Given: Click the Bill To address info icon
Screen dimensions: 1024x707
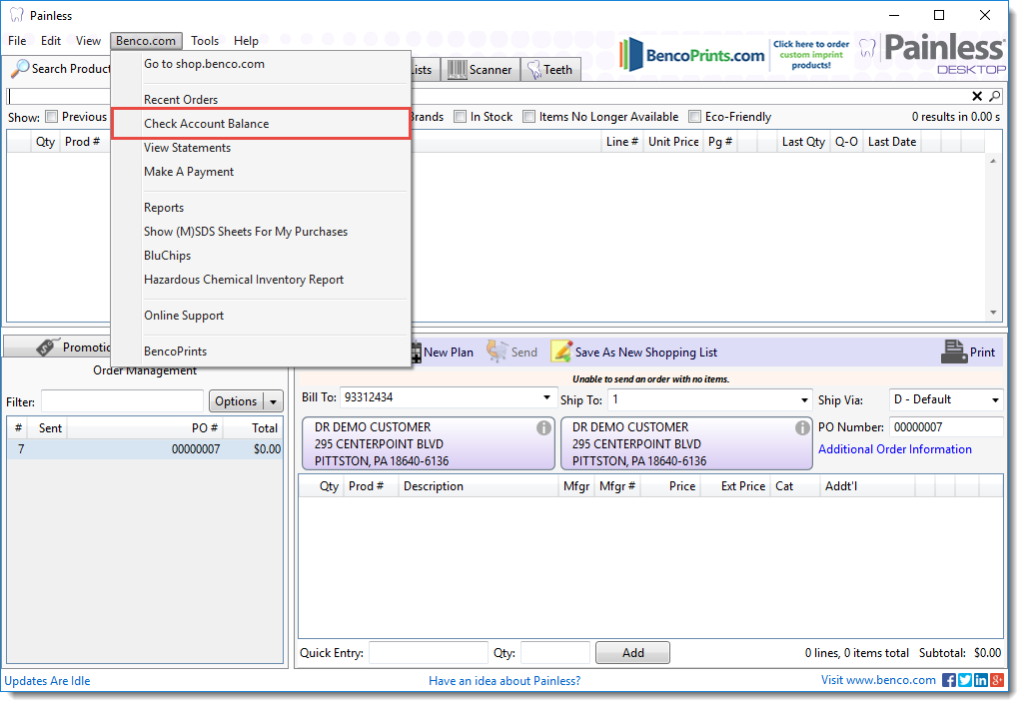Looking at the screenshot, I should point(543,428).
